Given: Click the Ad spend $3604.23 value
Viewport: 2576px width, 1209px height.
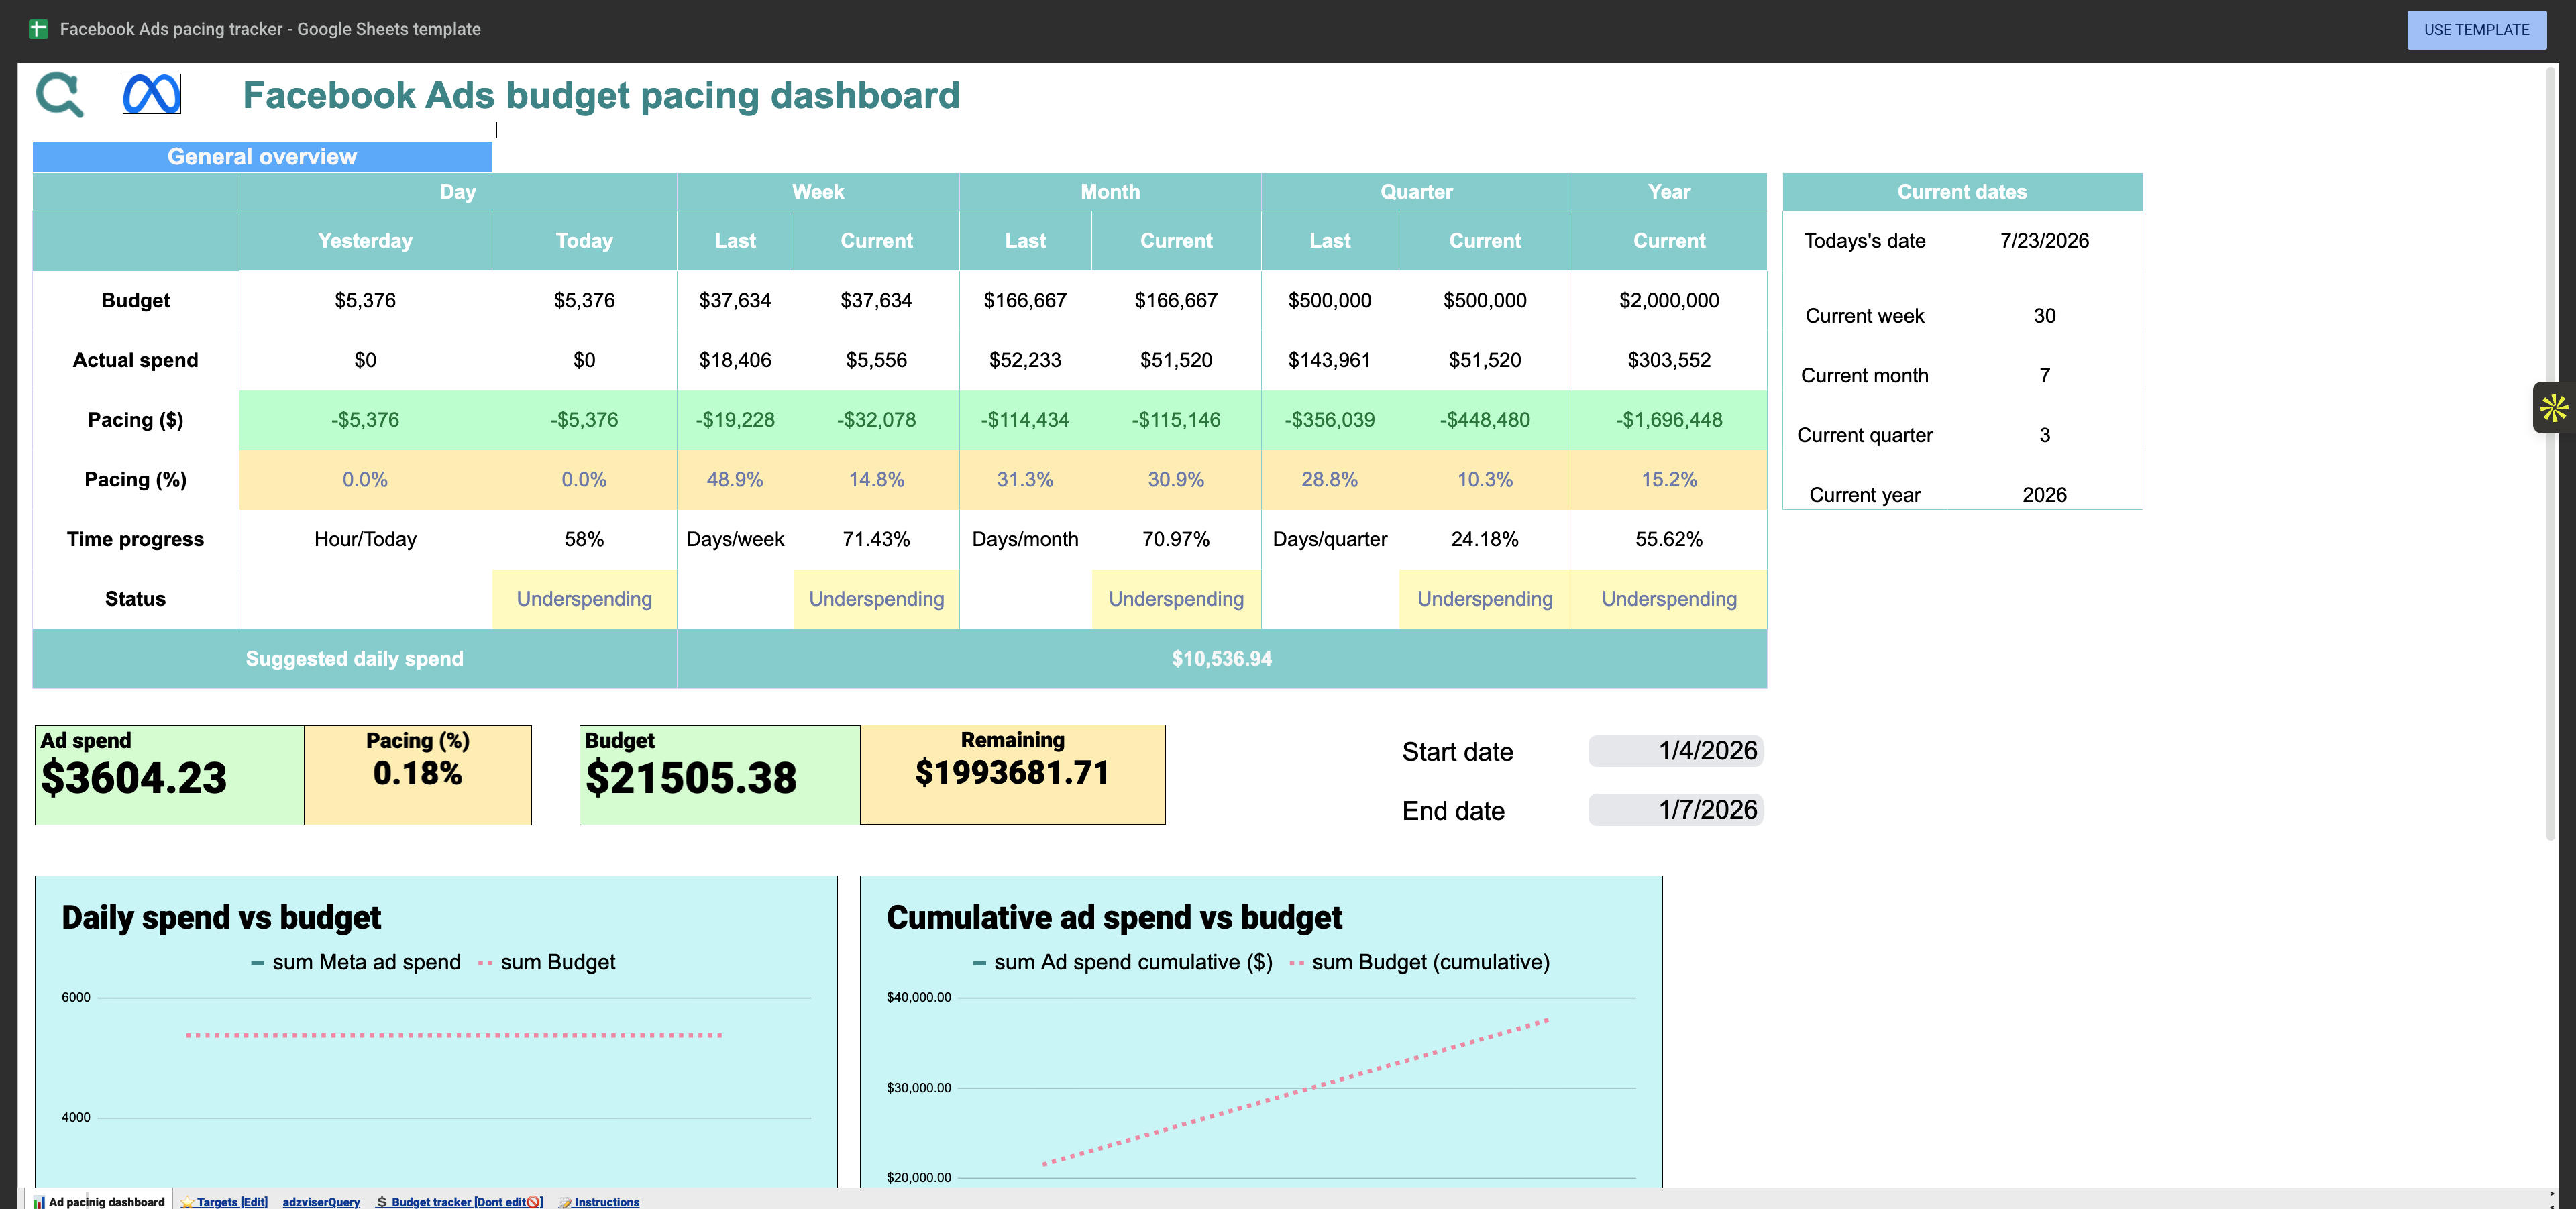Looking at the screenshot, I should click(x=134, y=778).
